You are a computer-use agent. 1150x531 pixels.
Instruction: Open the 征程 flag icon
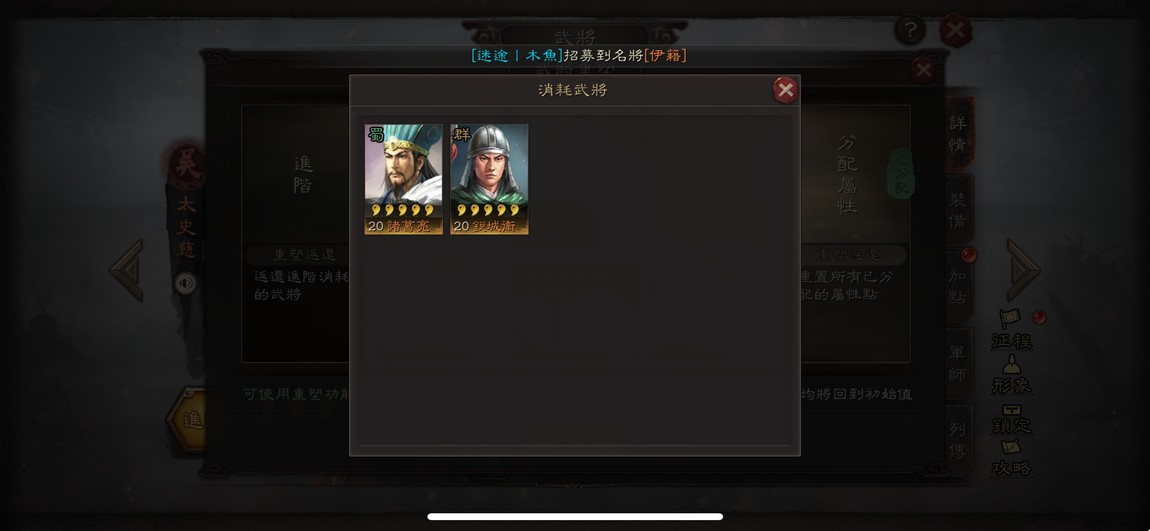[1011, 330]
